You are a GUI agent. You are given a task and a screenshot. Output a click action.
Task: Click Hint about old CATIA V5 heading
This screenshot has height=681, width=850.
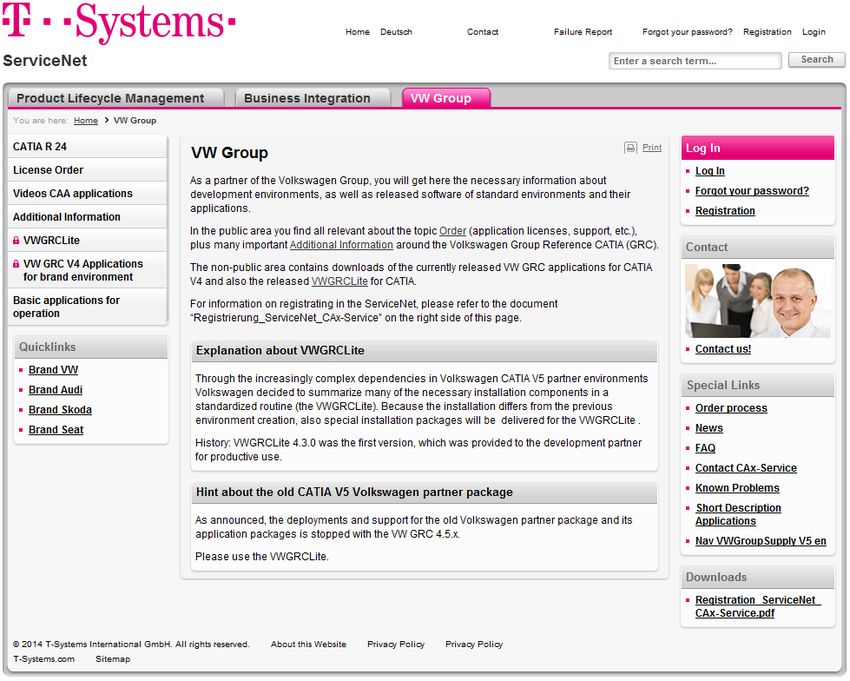click(x=354, y=492)
